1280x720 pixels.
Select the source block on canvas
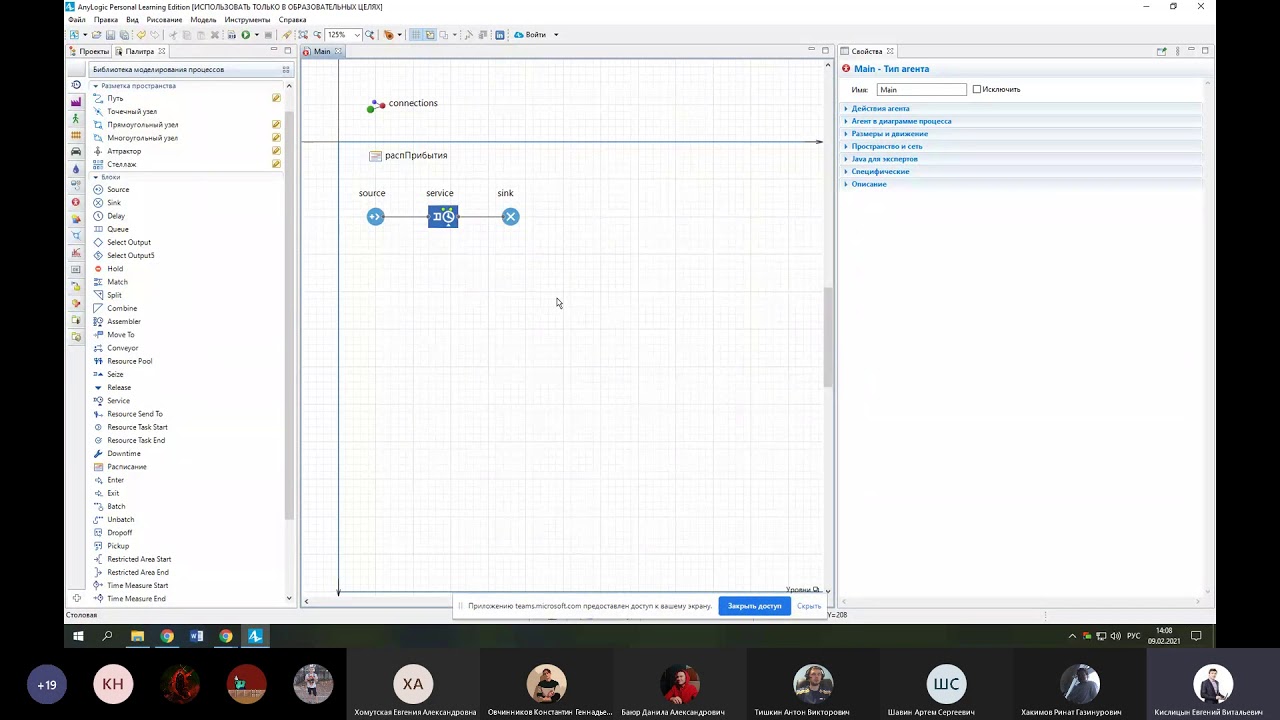coord(375,217)
